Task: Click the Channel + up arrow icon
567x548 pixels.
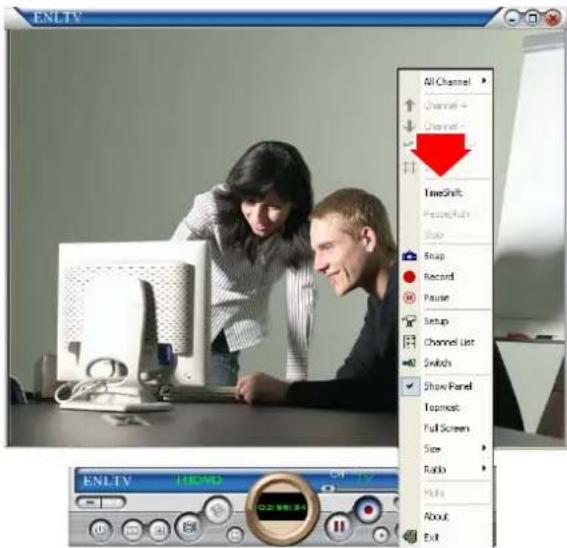Action: [409, 105]
